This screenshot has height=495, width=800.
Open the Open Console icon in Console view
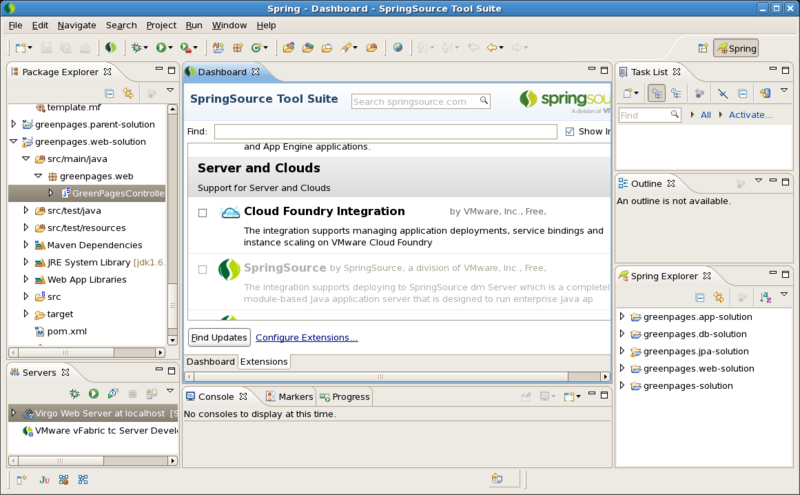[x=569, y=397]
